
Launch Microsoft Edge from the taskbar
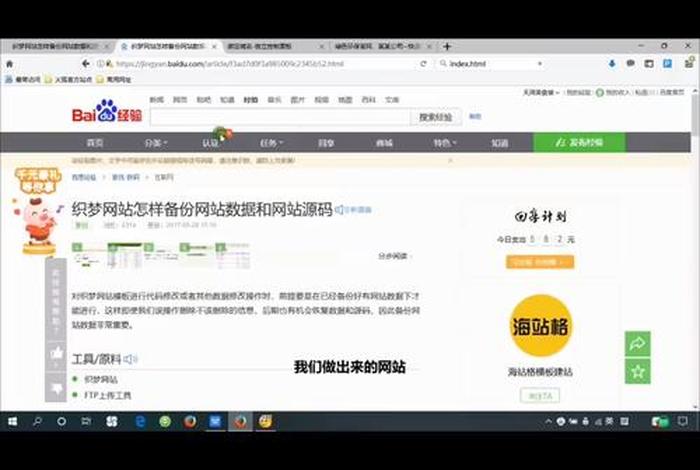(x=140, y=421)
